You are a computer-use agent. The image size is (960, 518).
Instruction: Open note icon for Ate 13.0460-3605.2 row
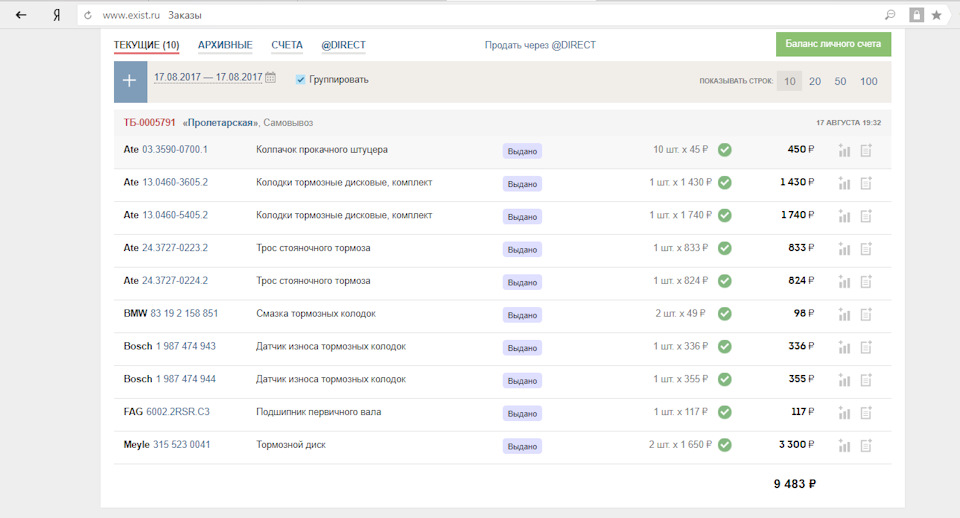[x=866, y=183]
